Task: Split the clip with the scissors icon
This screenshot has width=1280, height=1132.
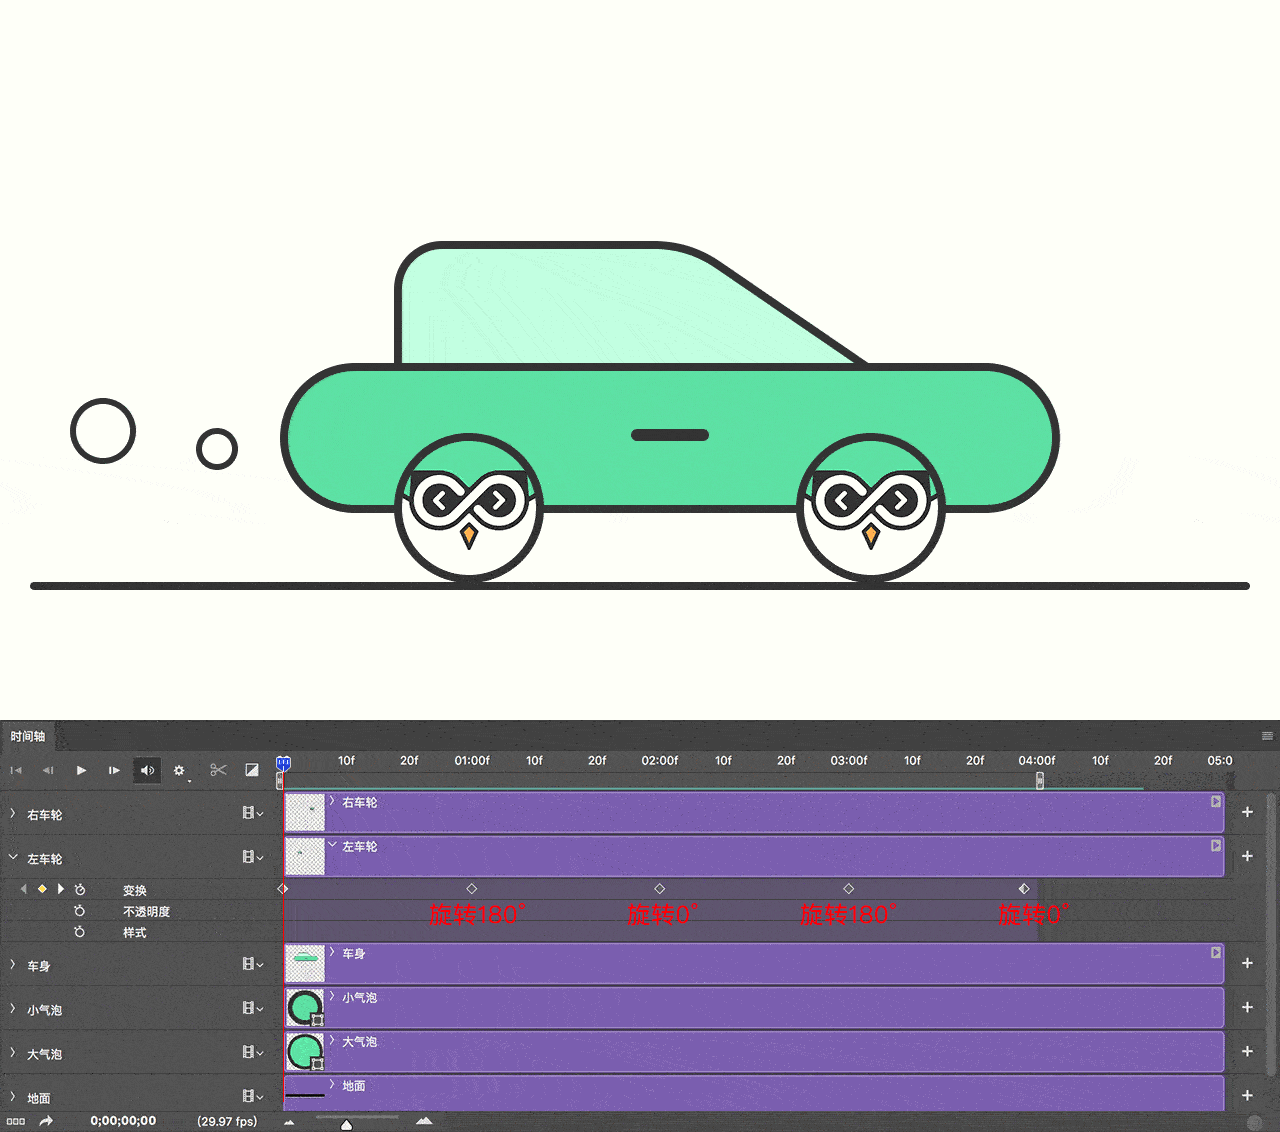Action: pyautogui.click(x=218, y=770)
